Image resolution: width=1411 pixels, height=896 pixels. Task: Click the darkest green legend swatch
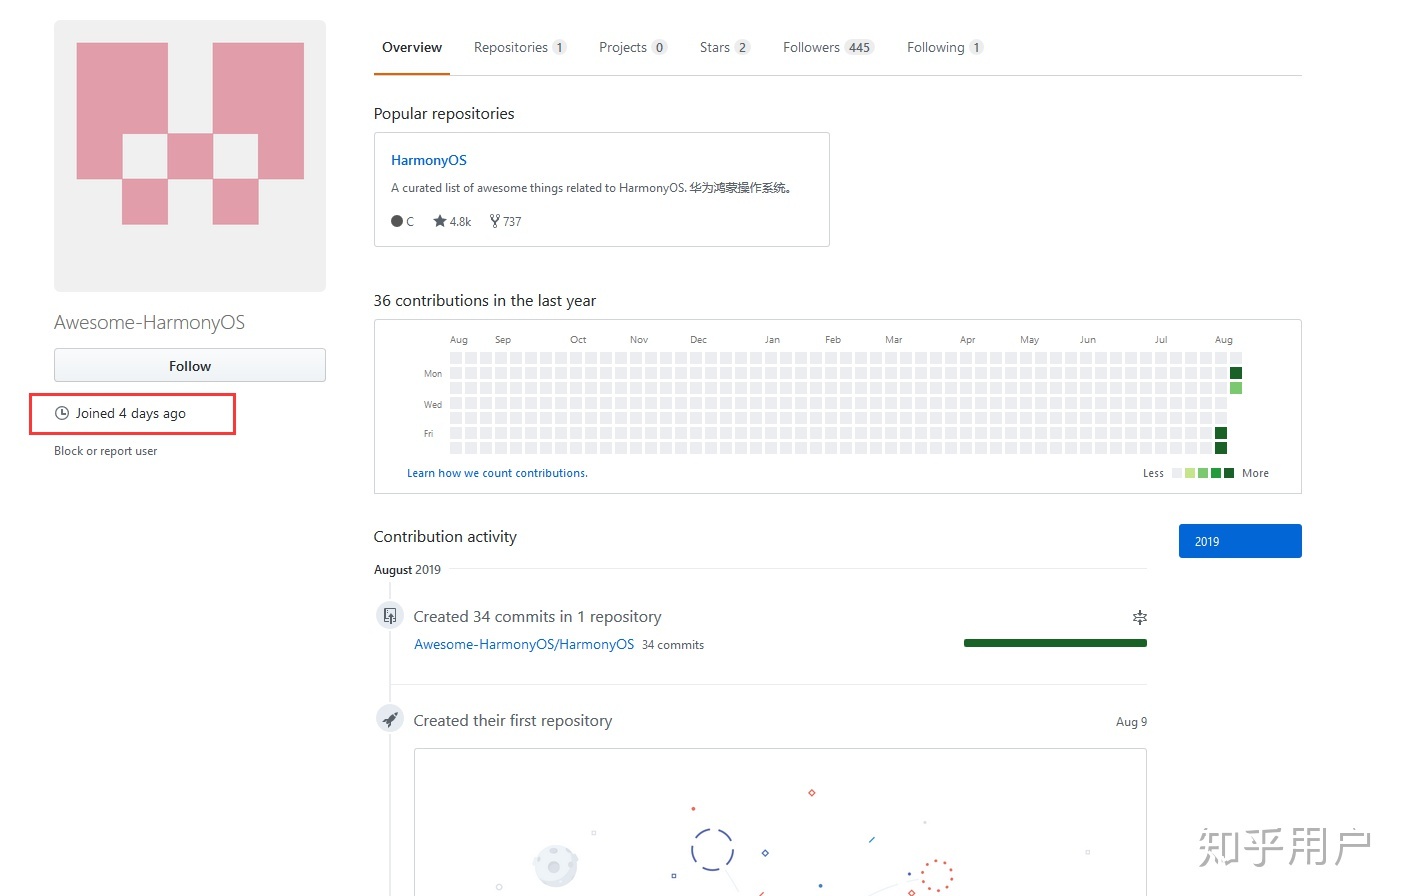click(1229, 473)
